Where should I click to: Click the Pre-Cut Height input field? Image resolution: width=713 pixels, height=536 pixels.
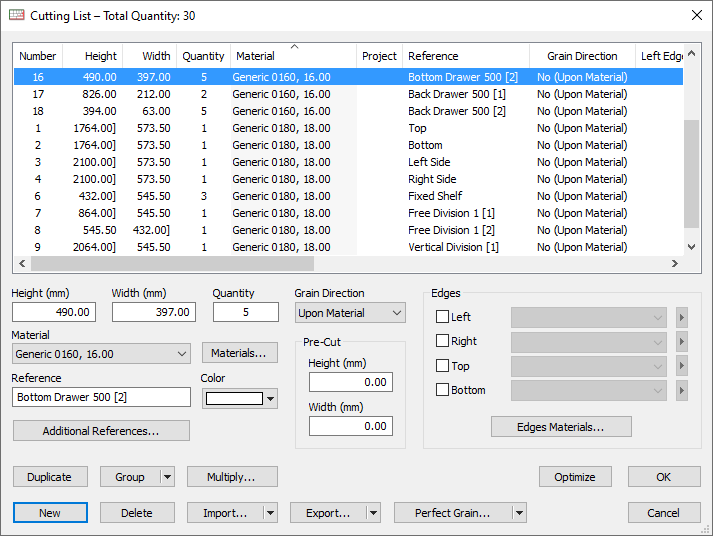[x=351, y=382]
